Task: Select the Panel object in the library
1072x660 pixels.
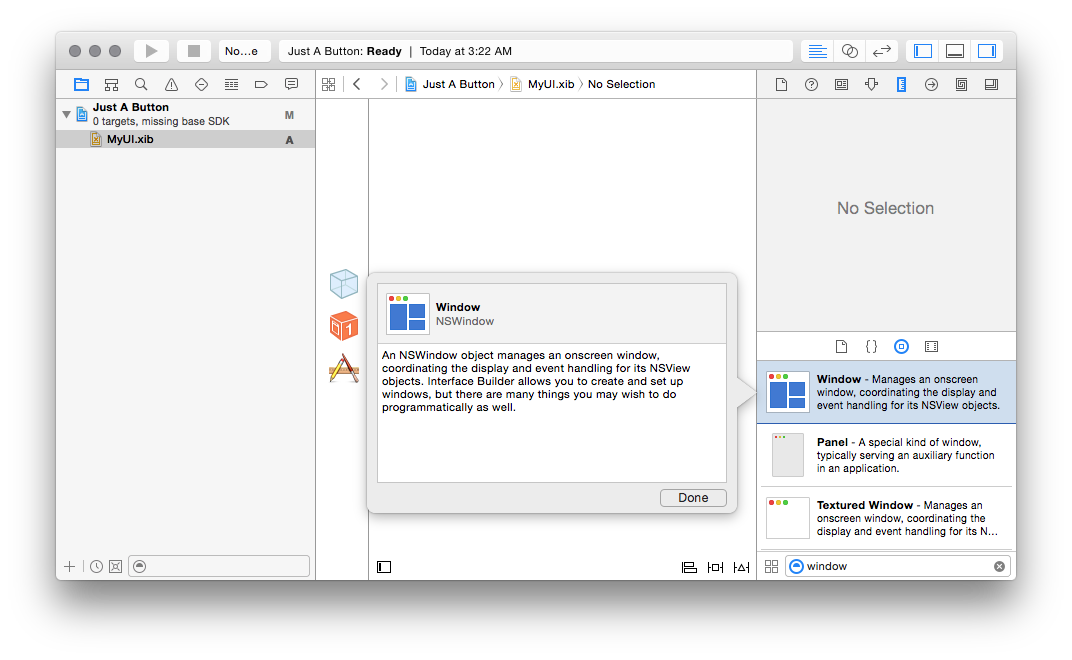Action: pos(886,455)
